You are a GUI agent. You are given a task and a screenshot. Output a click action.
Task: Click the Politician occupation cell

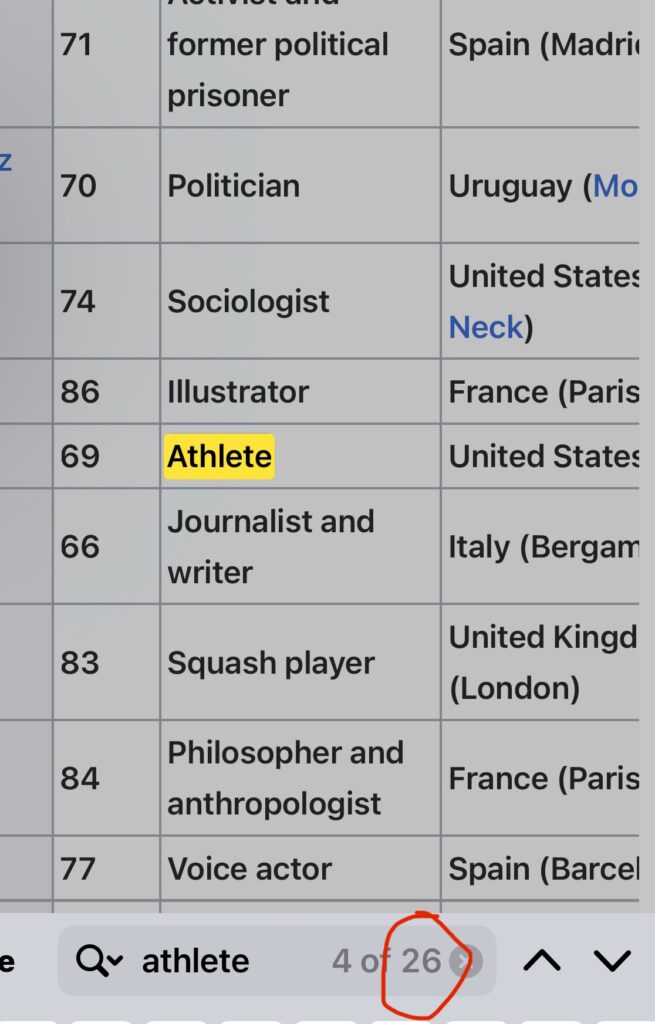point(234,186)
